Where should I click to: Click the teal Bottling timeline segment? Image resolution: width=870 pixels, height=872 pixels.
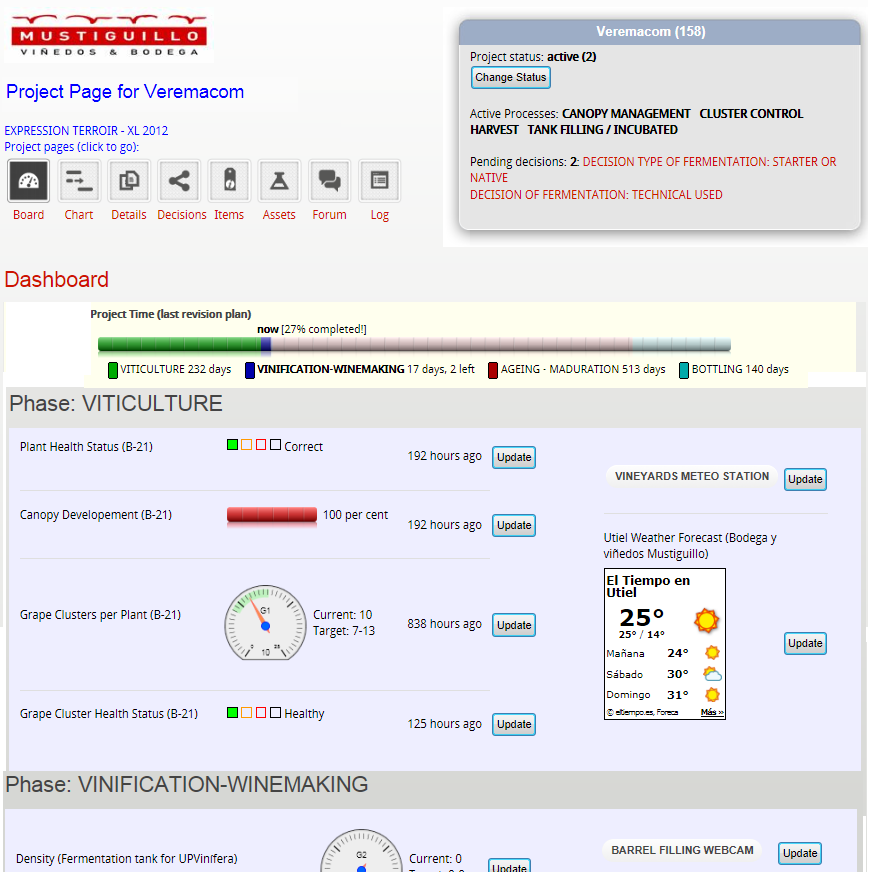pyautogui.click(x=681, y=345)
